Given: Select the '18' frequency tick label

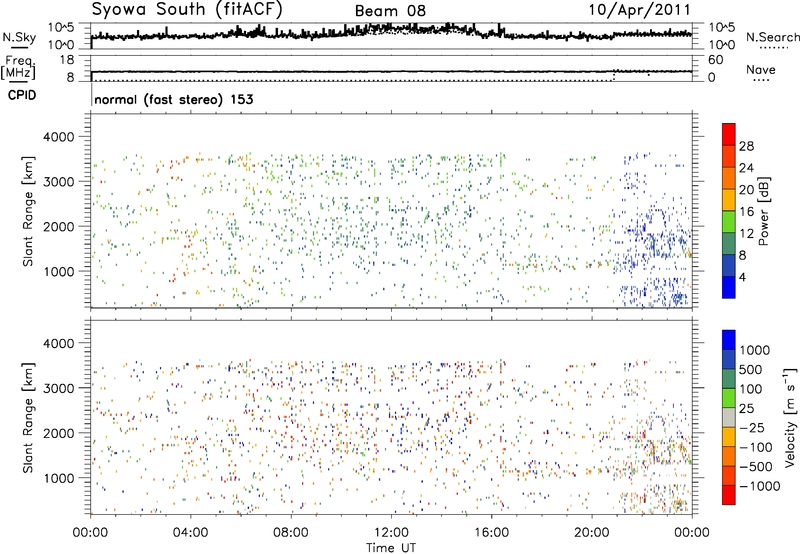Looking at the screenshot, I should coord(67,60).
